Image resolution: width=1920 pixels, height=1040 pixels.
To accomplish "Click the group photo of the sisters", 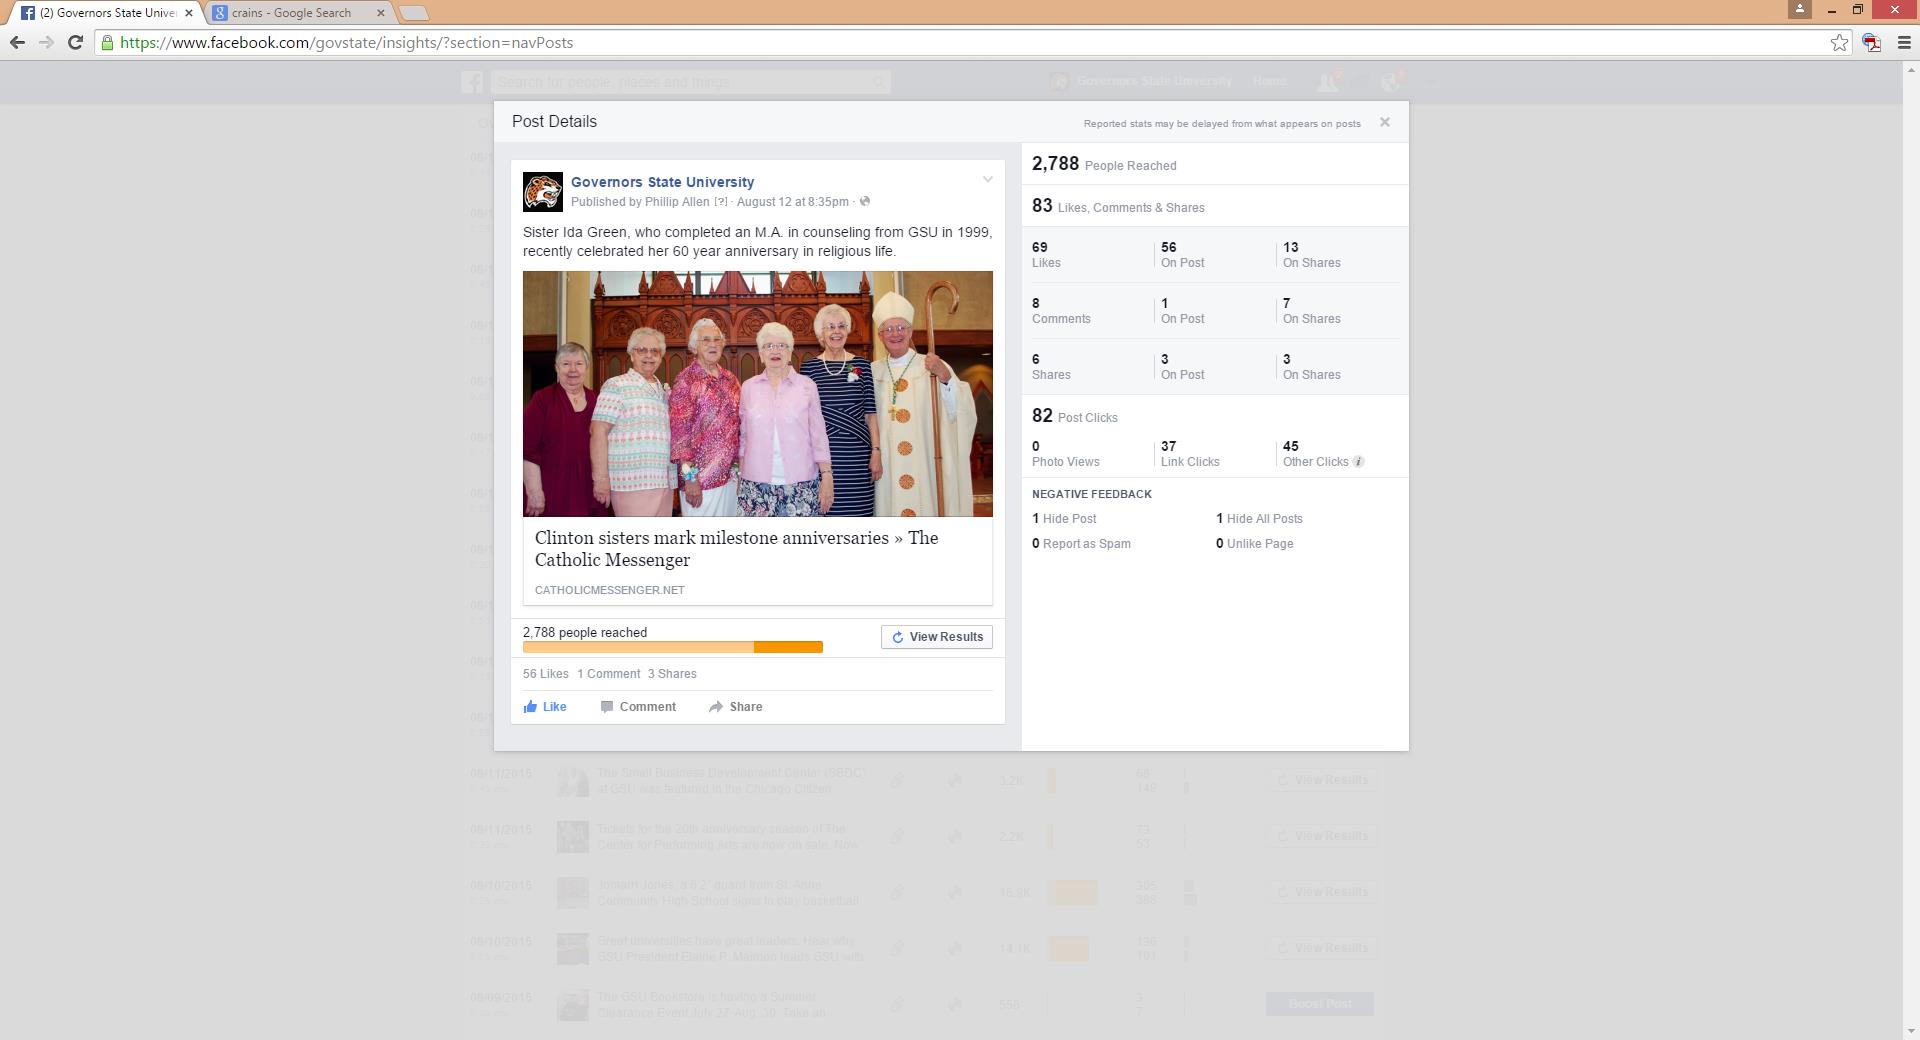I will (758, 393).
